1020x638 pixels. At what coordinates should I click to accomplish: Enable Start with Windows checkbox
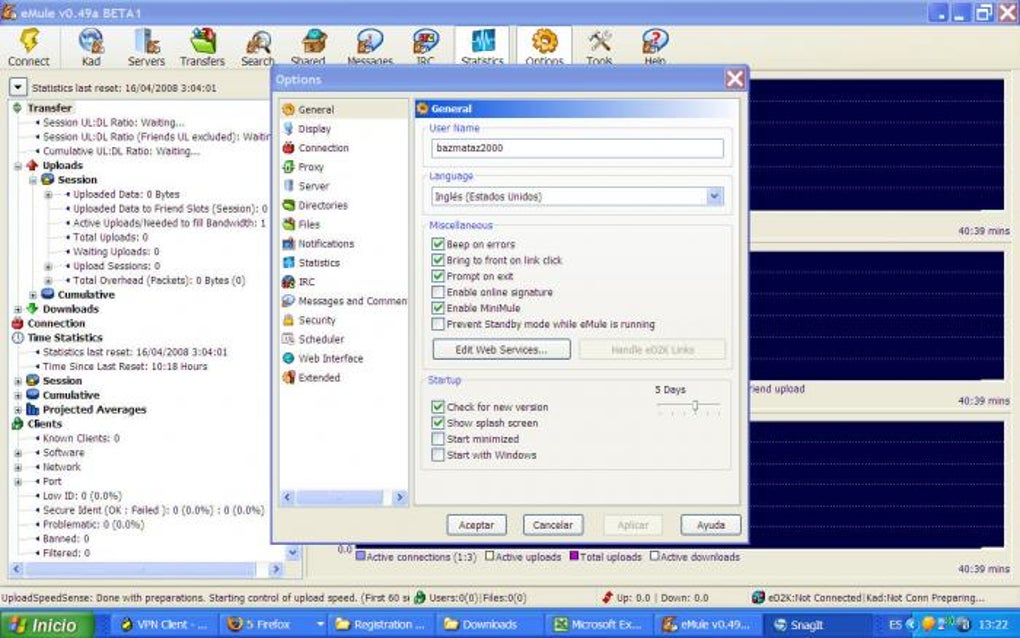pos(438,455)
